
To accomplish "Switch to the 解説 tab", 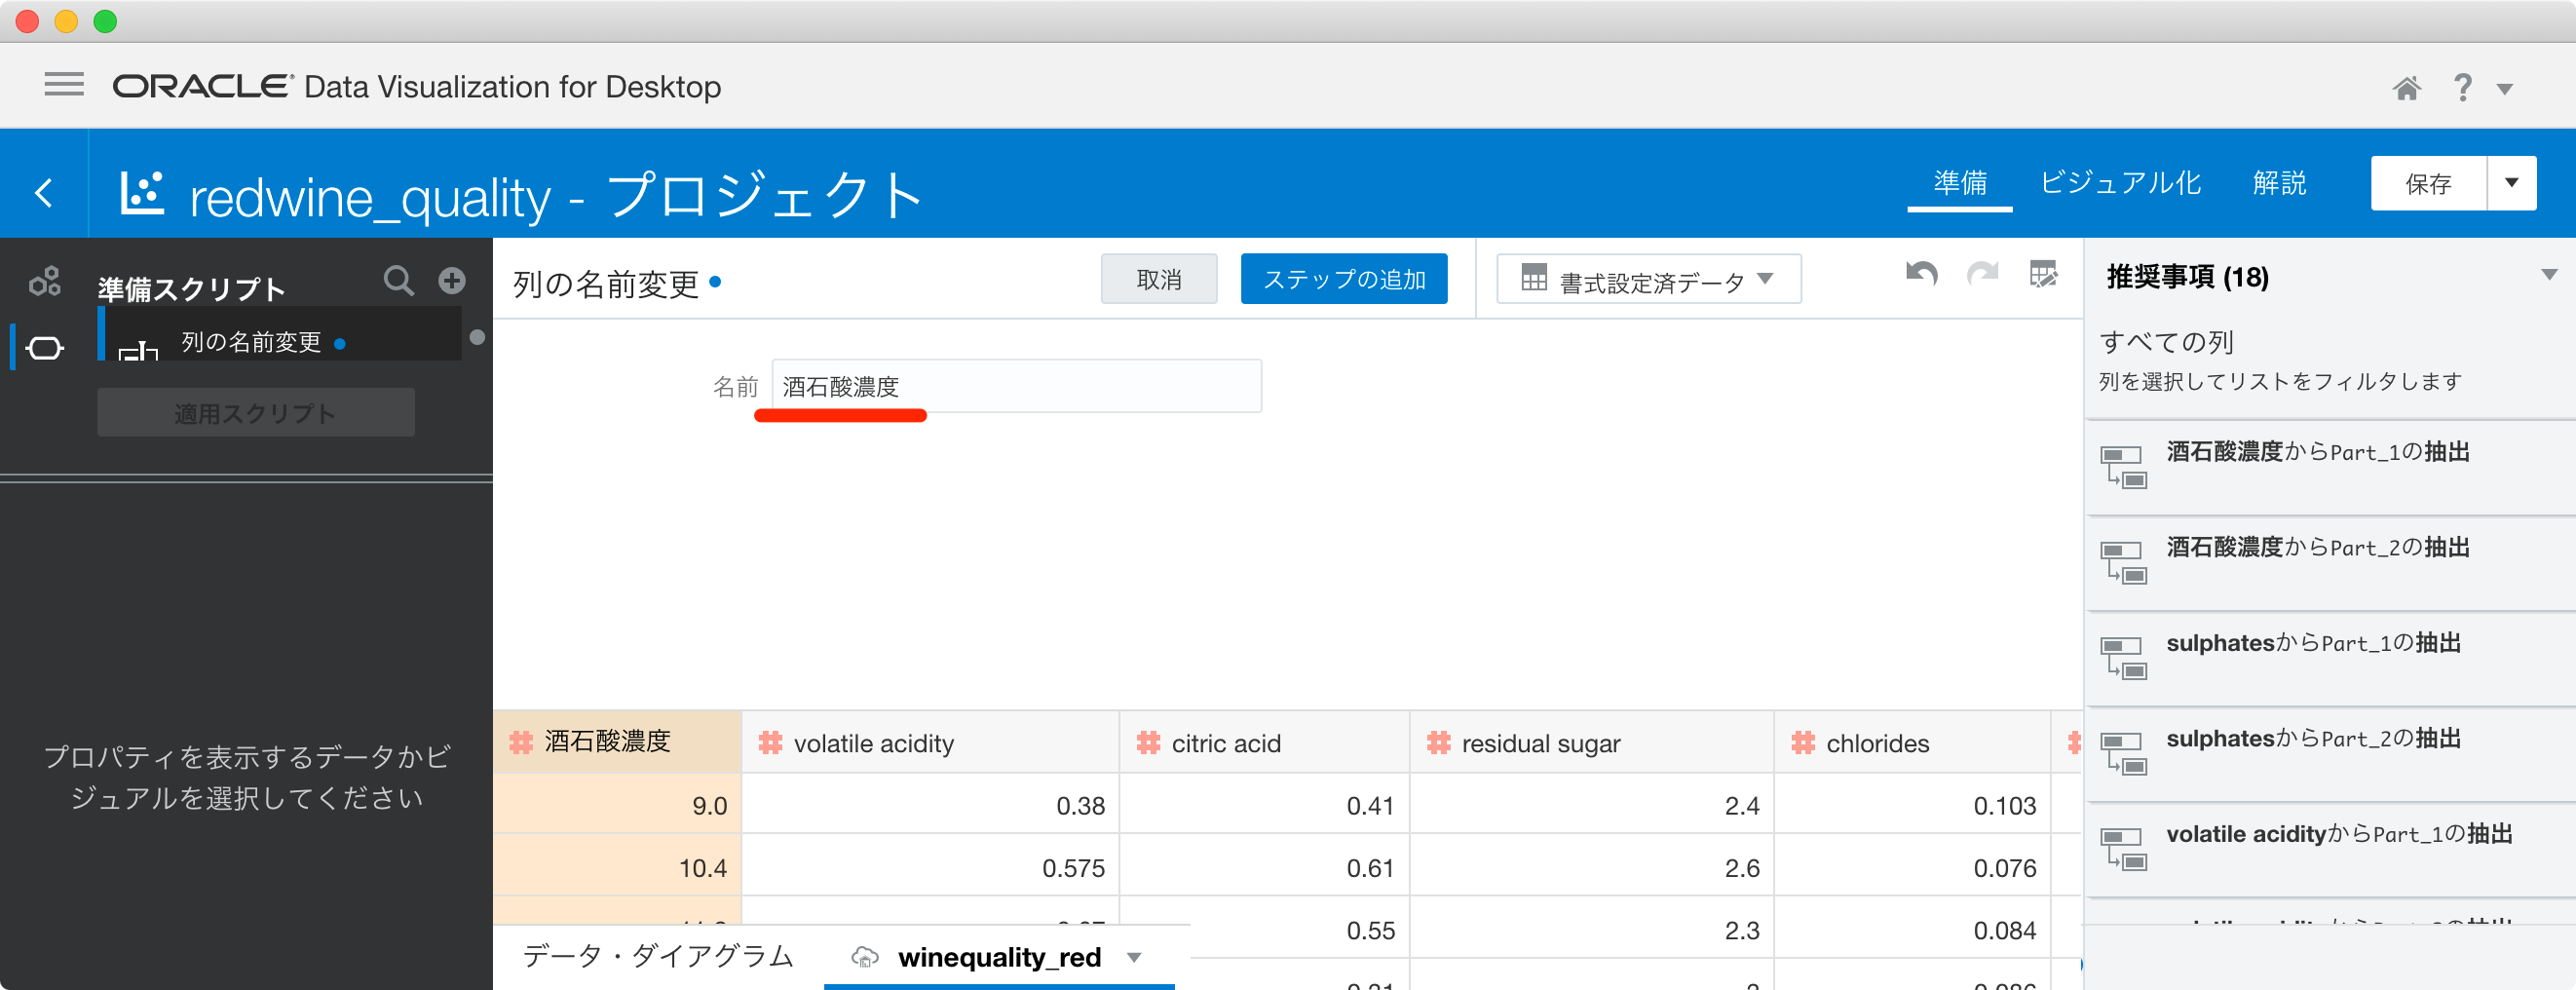I will click(x=2279, y=183).
